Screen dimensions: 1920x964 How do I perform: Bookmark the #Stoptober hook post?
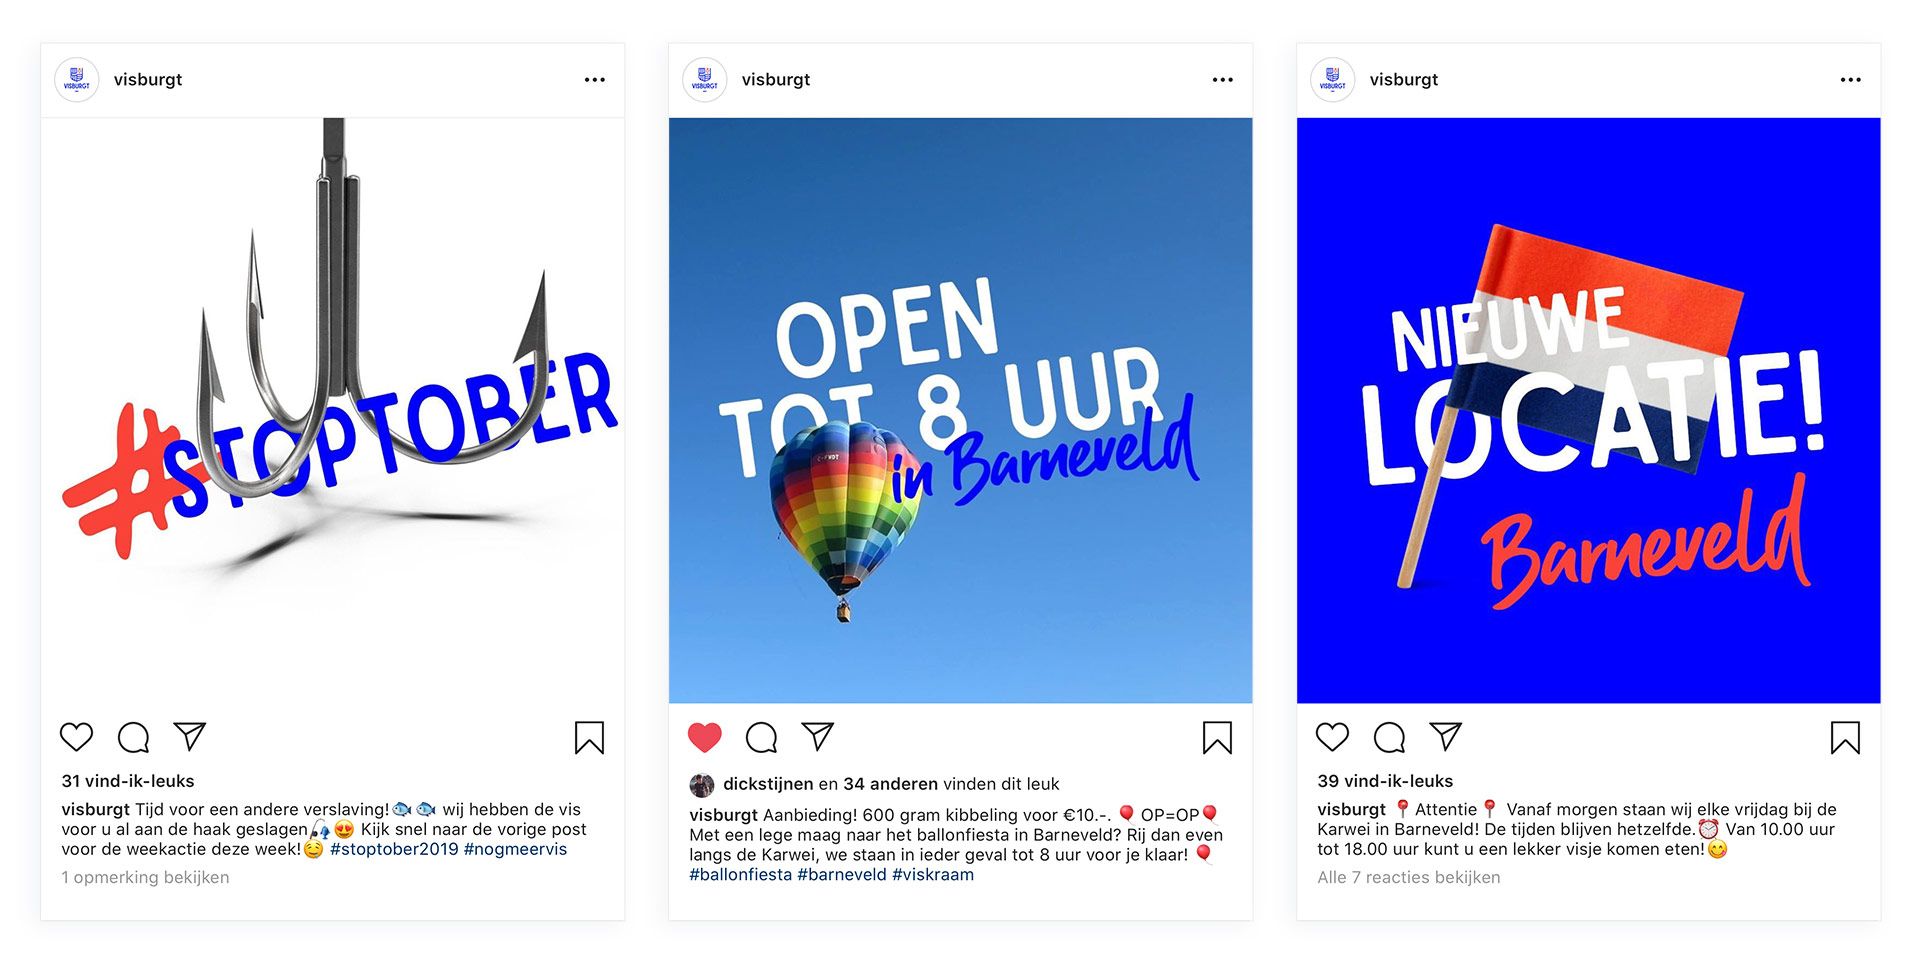tap(589, 738)
